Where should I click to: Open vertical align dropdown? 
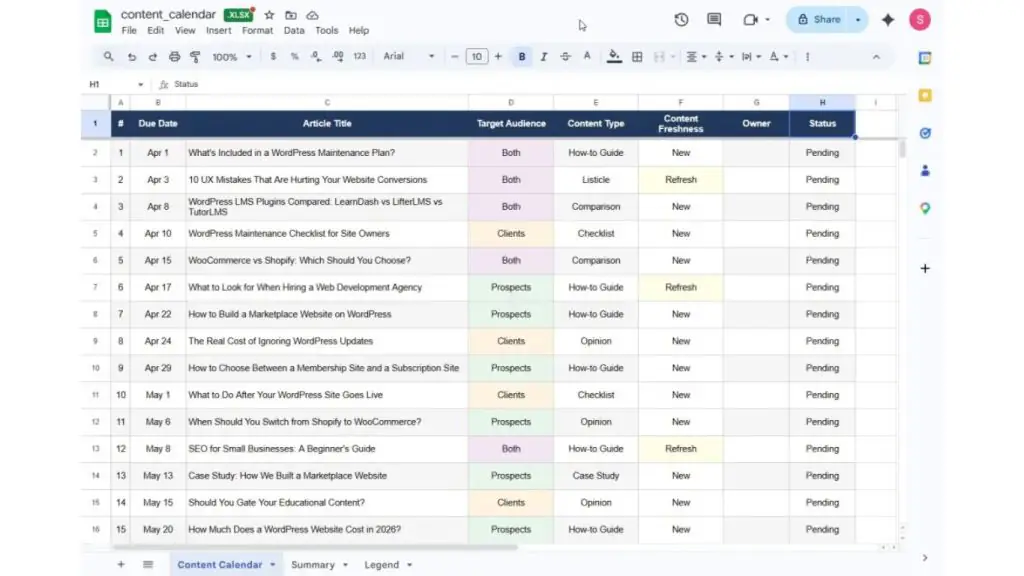[724, 57]
